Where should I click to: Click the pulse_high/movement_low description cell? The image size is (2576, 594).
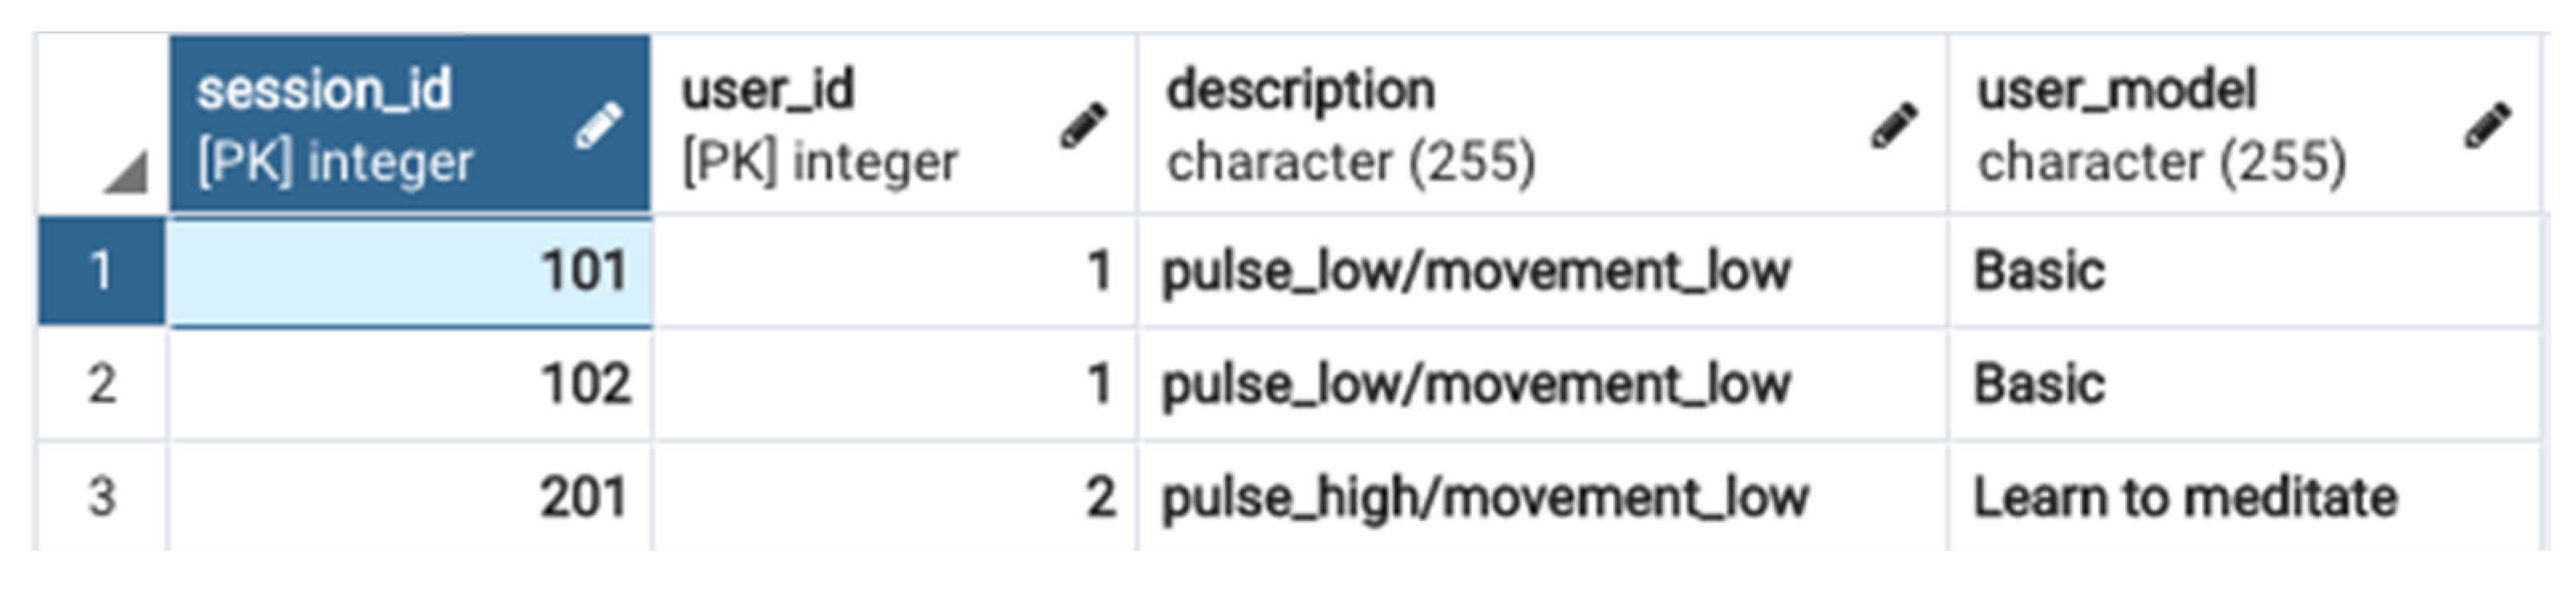(1485, 497)
